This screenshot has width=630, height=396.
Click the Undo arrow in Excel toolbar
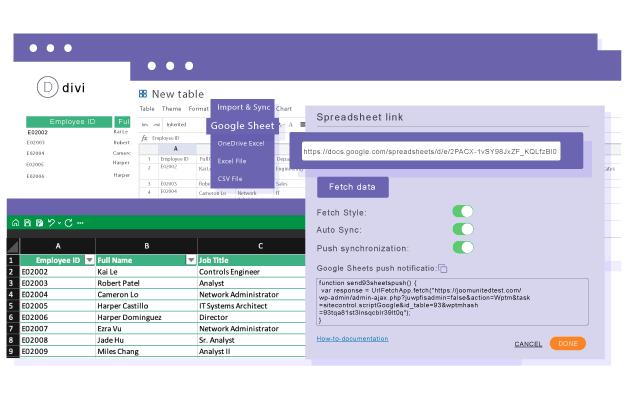point(51,223)
